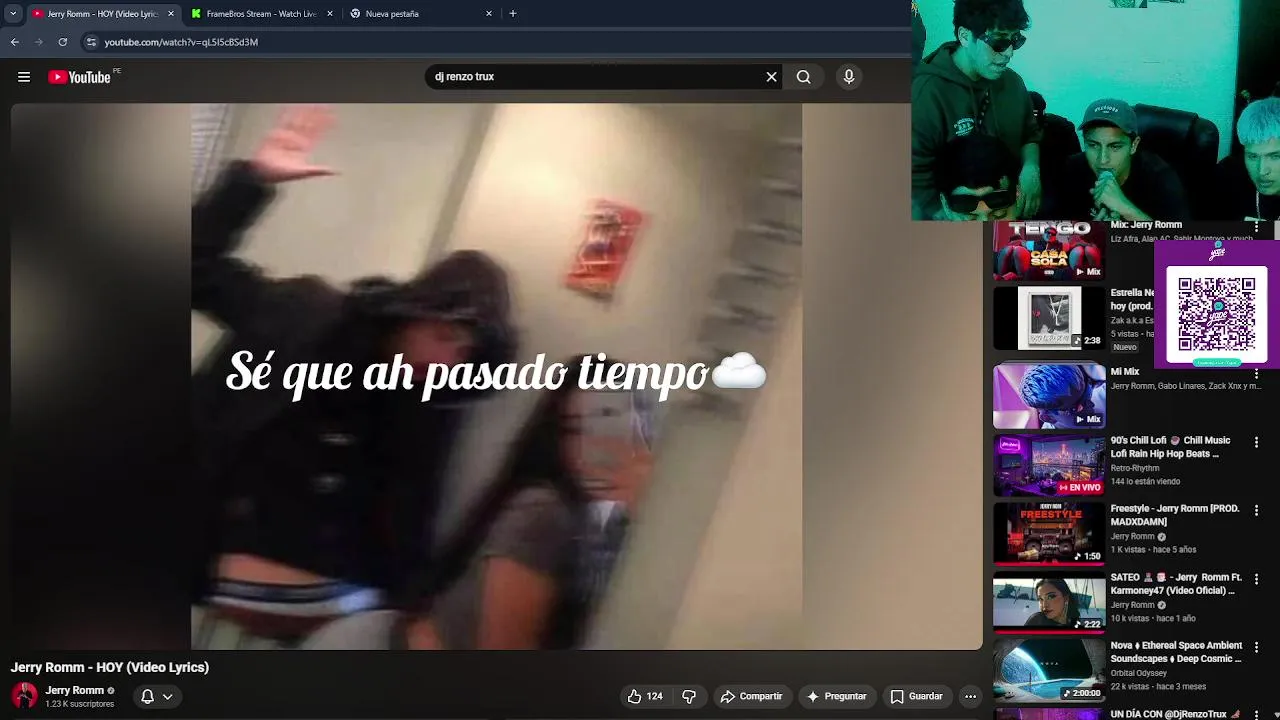Open more actions ellipsis under video
This screenshot has width=1280, height=720.
pyautogui.click(x=970, y=696)
